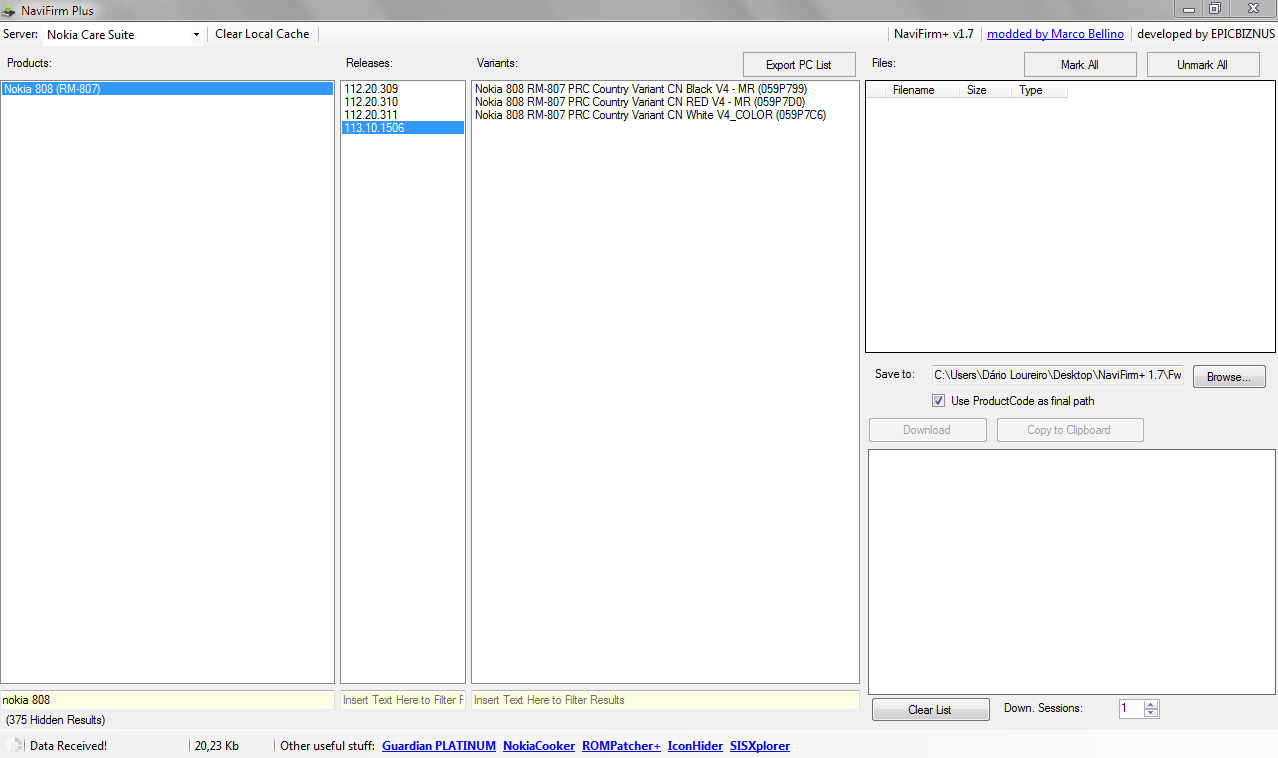Image resolution: width=1278 pixels, height=758 pixels.
Task: Click Clear Local Cache
Action: tap(262, 34)
